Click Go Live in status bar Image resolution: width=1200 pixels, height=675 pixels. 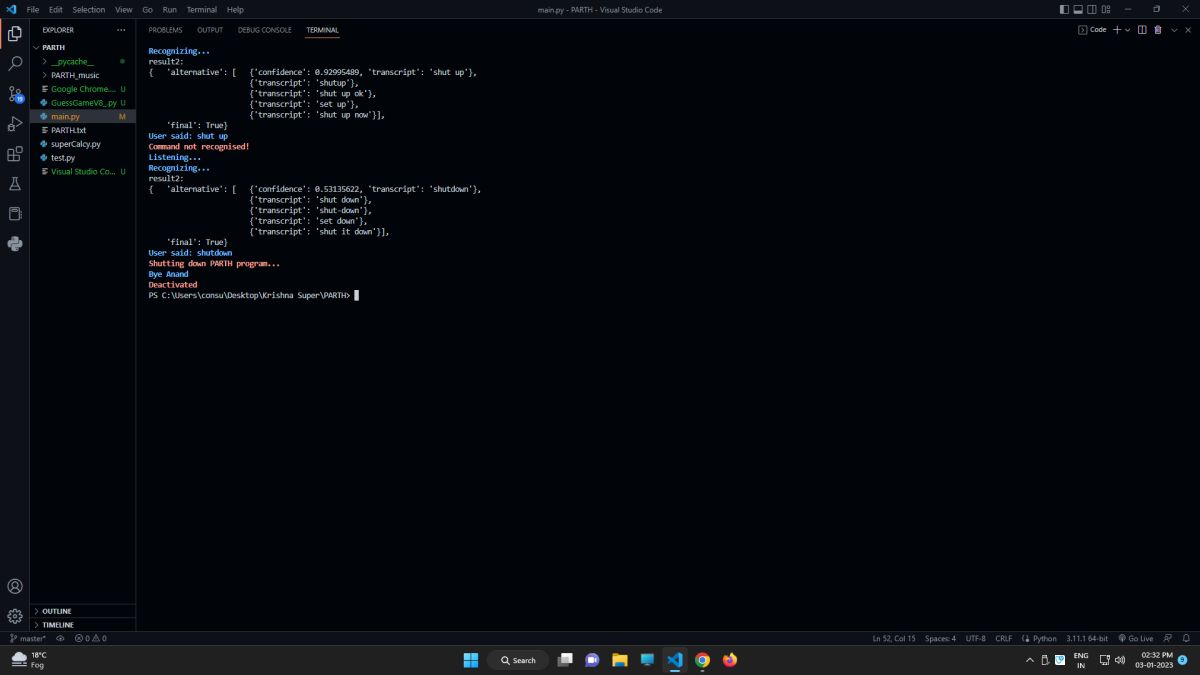(x=1135, y=638)
